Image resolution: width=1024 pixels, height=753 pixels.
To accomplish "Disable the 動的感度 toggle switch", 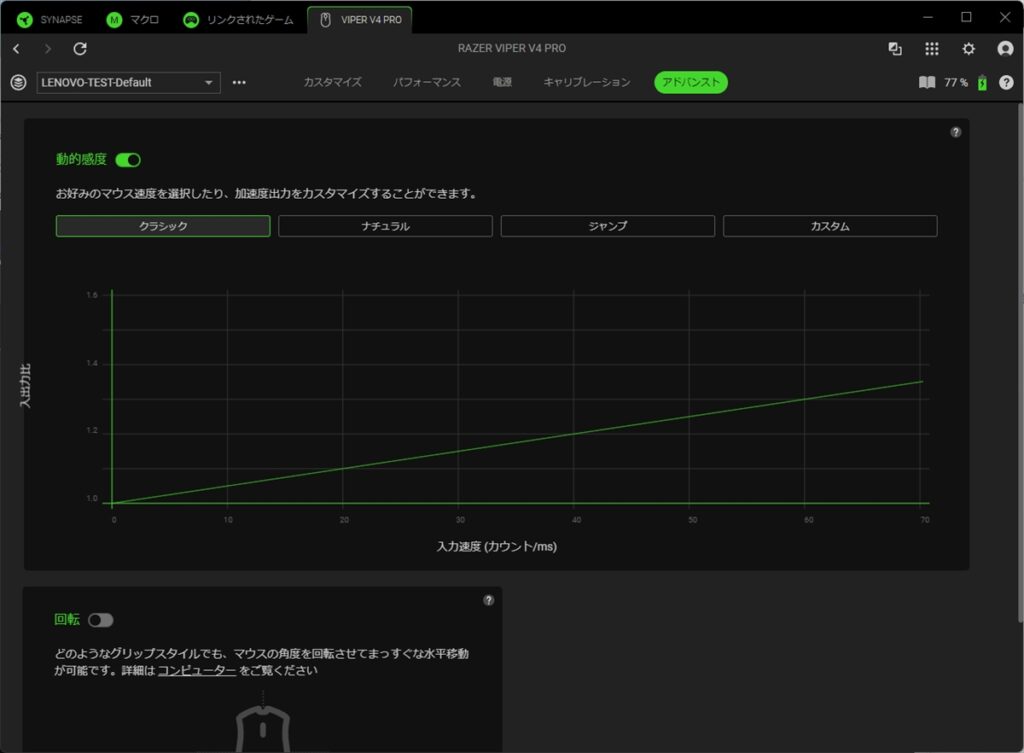I will (128, 160).
